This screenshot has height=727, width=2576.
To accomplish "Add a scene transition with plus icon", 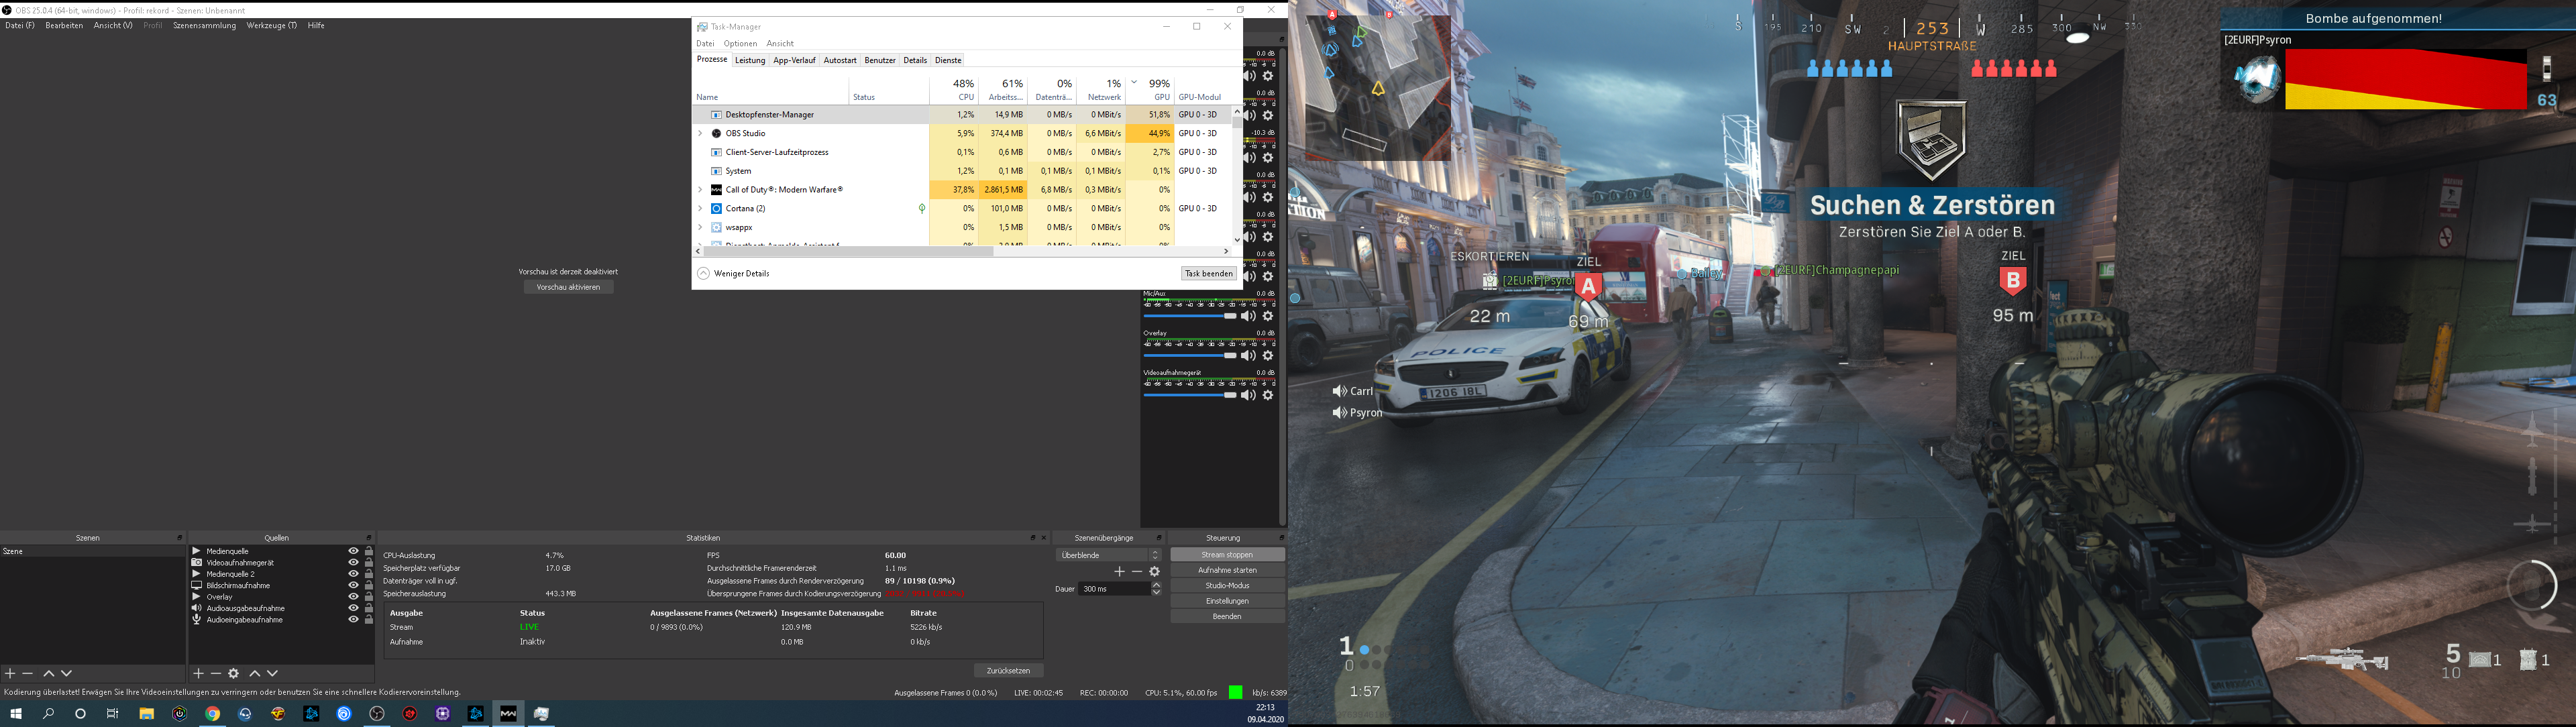I will pyautogui.click(x=1119, y=572).
